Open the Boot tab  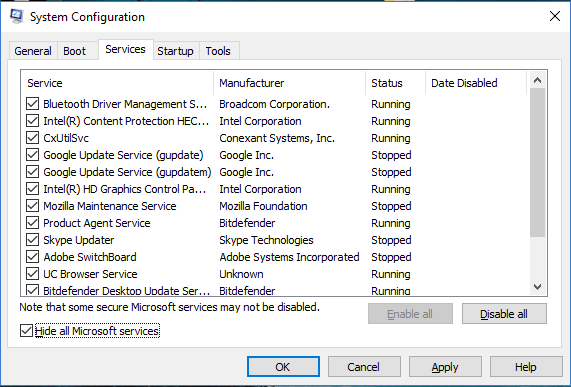pos(75,51)
